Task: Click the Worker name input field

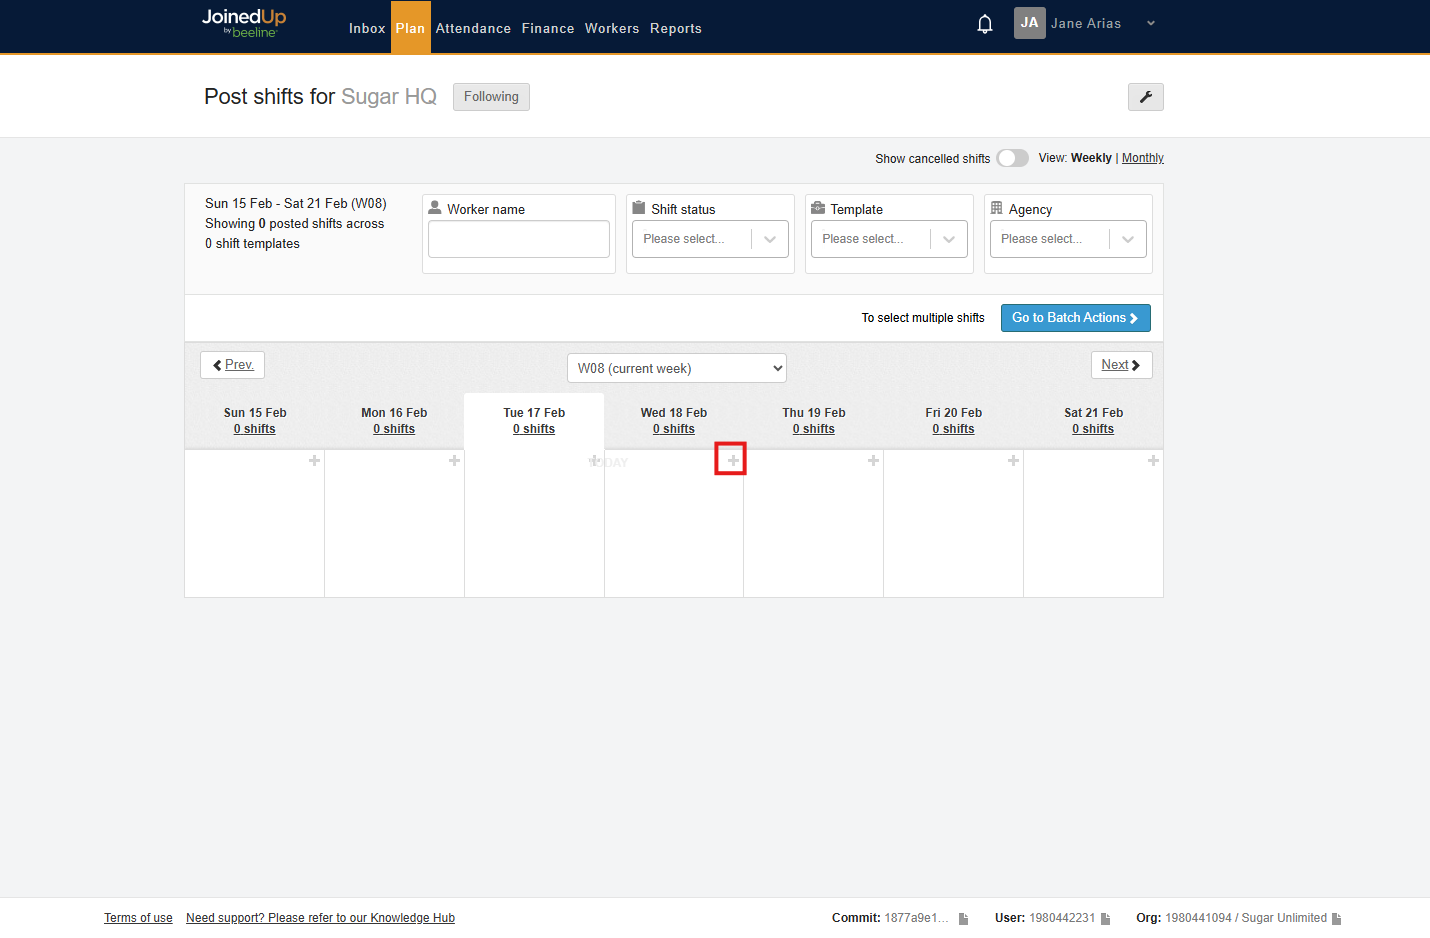Action: click(x=519, y=239)
